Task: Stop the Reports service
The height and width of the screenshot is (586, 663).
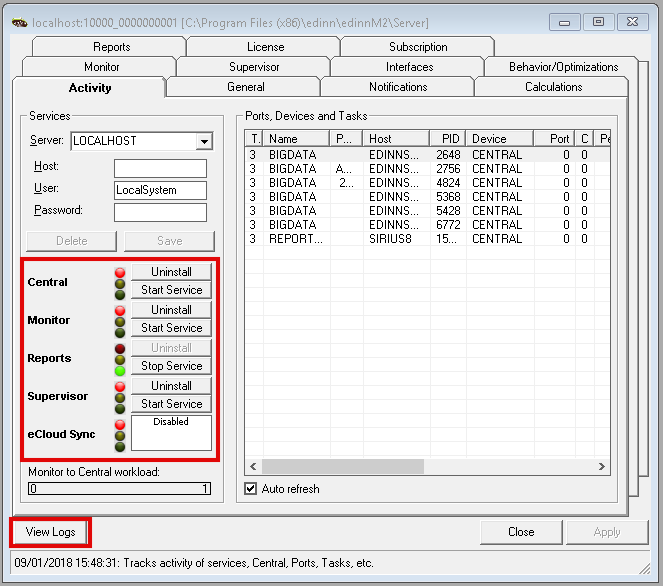Action: [x=171, y=366]
